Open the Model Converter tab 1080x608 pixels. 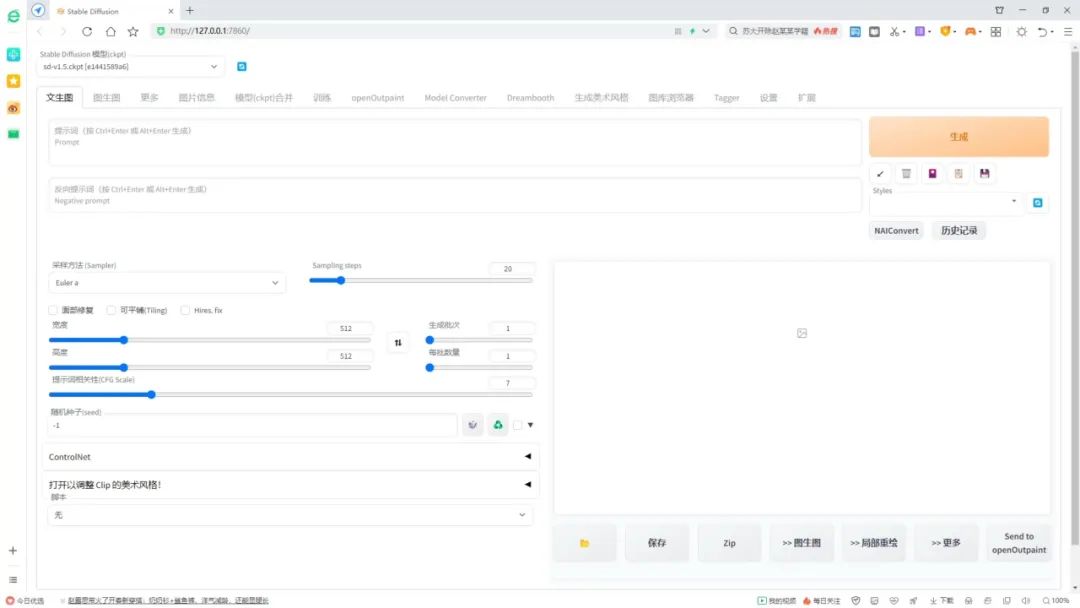455,98
